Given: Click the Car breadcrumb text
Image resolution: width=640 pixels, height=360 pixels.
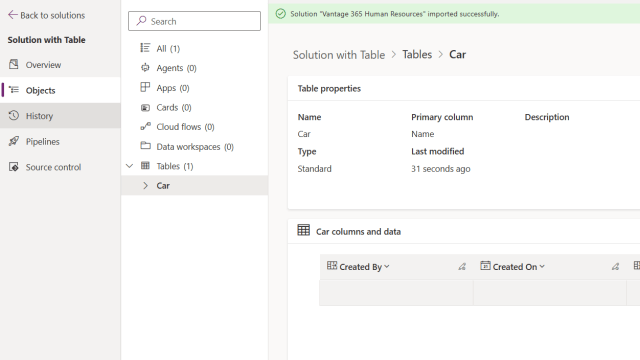Looking at the screenshot, I should pos(458,54).
